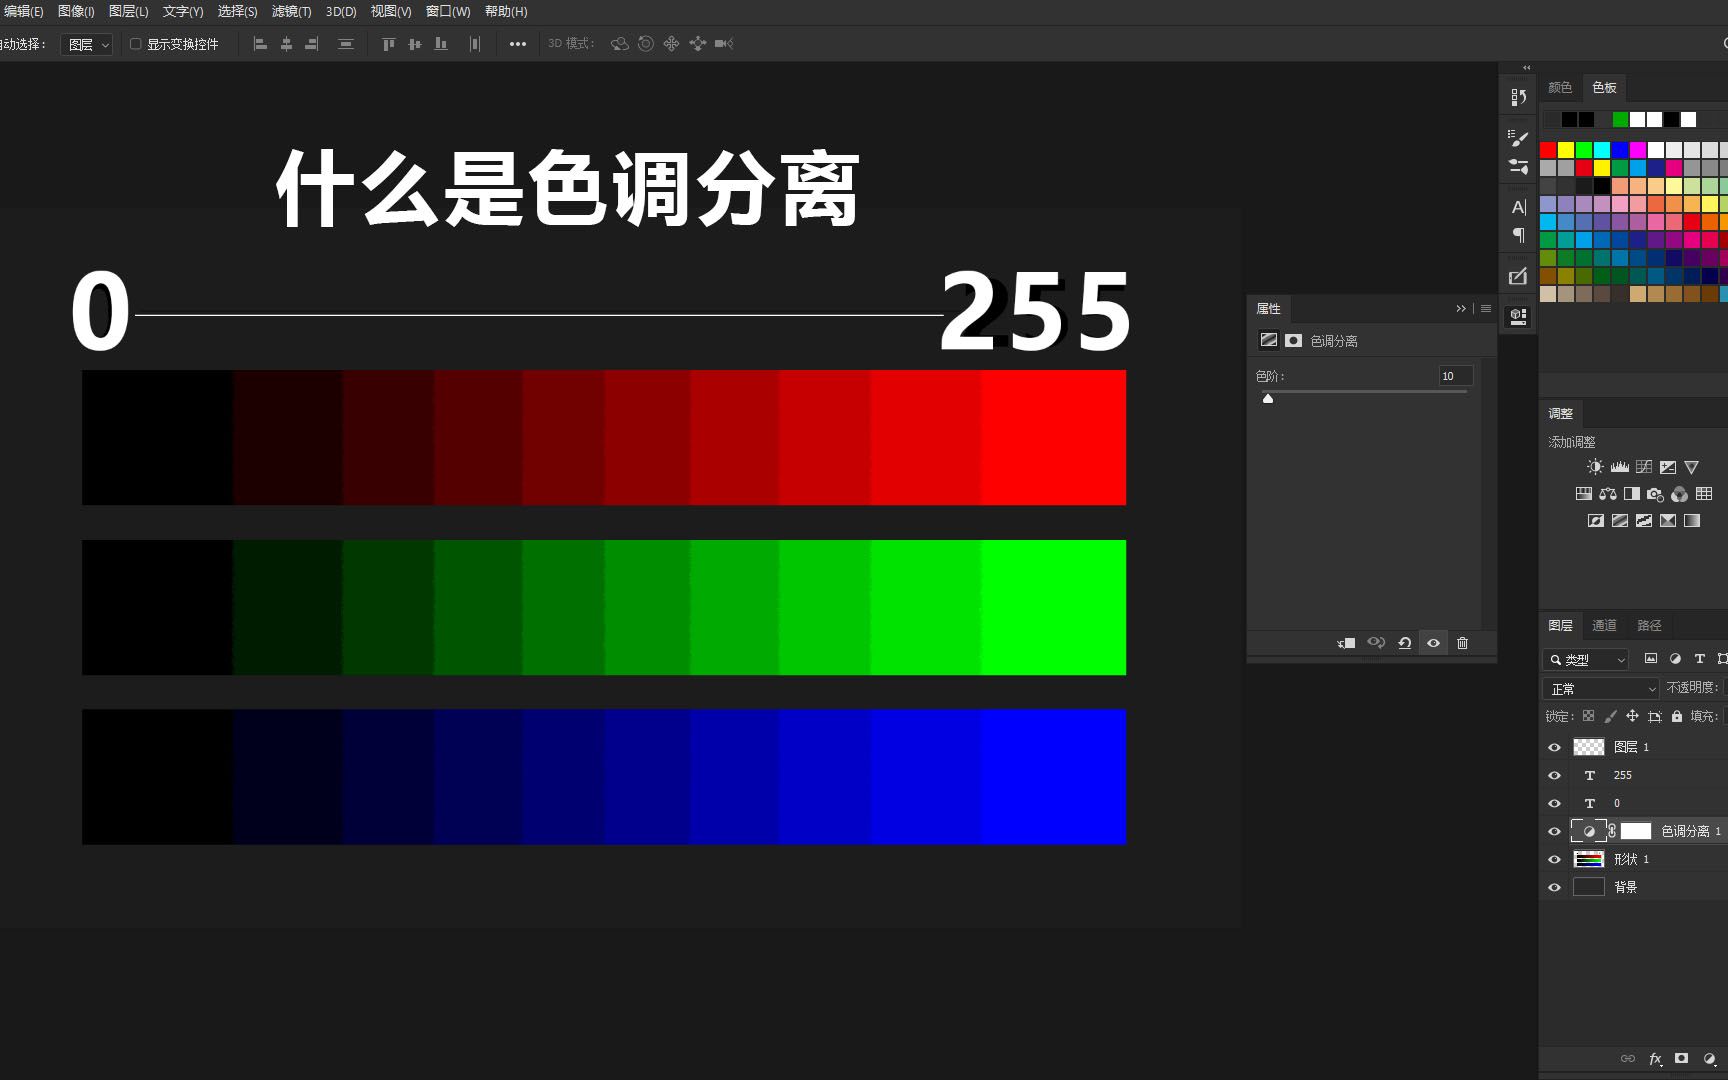The height and width of the screenshot is (1080, 1728).
Task: Select the 形状 1 layer thumbnail
Action: coord(1589,859)
